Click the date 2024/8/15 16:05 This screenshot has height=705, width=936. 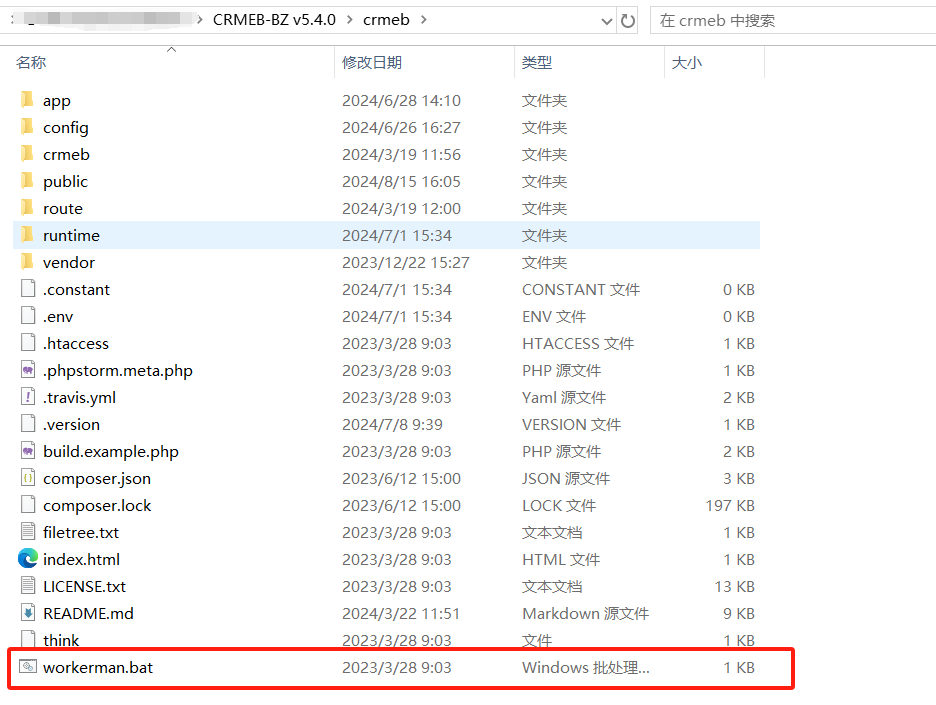tap(401, 181)
